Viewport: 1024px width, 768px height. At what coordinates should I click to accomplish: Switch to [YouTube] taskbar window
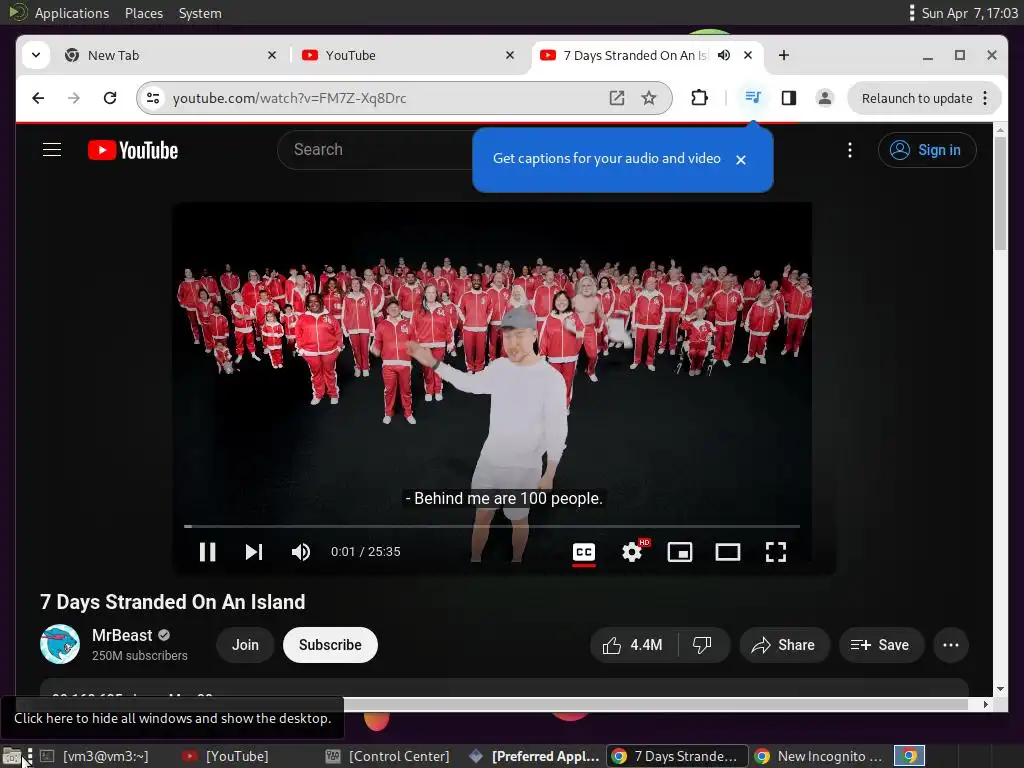tap(225, 756)
